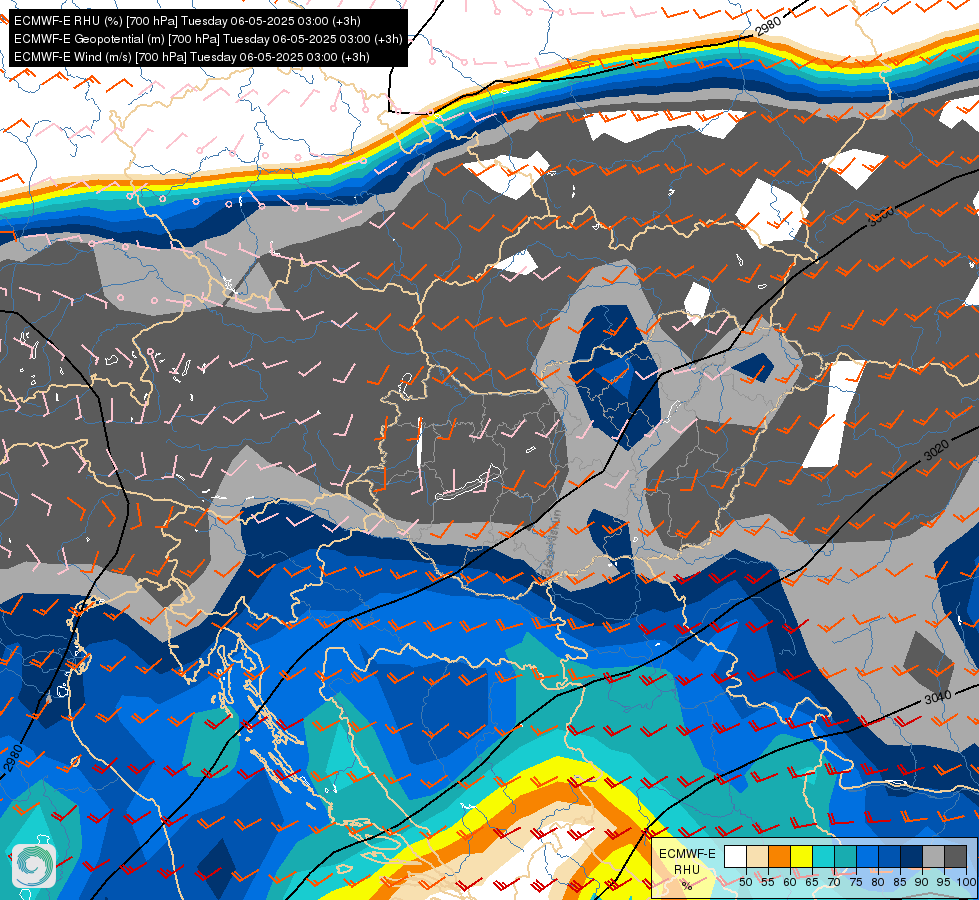Click the legend value 50
Image resolution: width=979 pixels, height=900 pixels.
[x=745, y=882]
